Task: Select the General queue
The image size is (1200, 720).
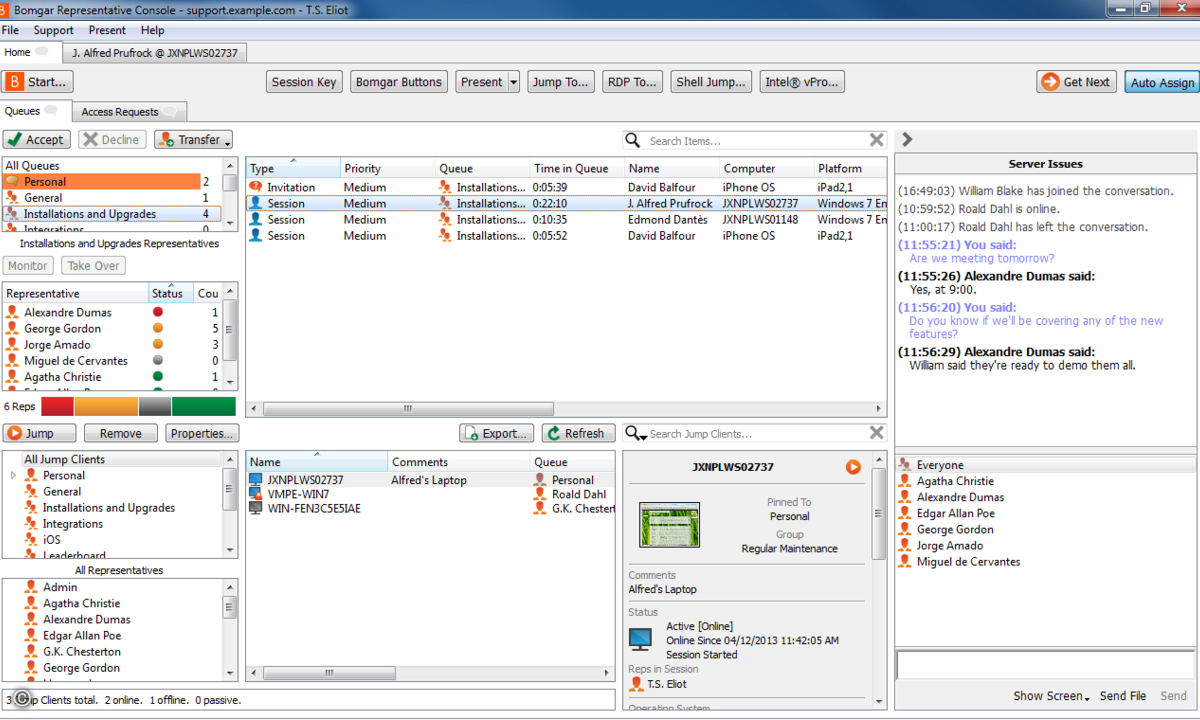Action: pyautogui.click(x=102, y=198)
